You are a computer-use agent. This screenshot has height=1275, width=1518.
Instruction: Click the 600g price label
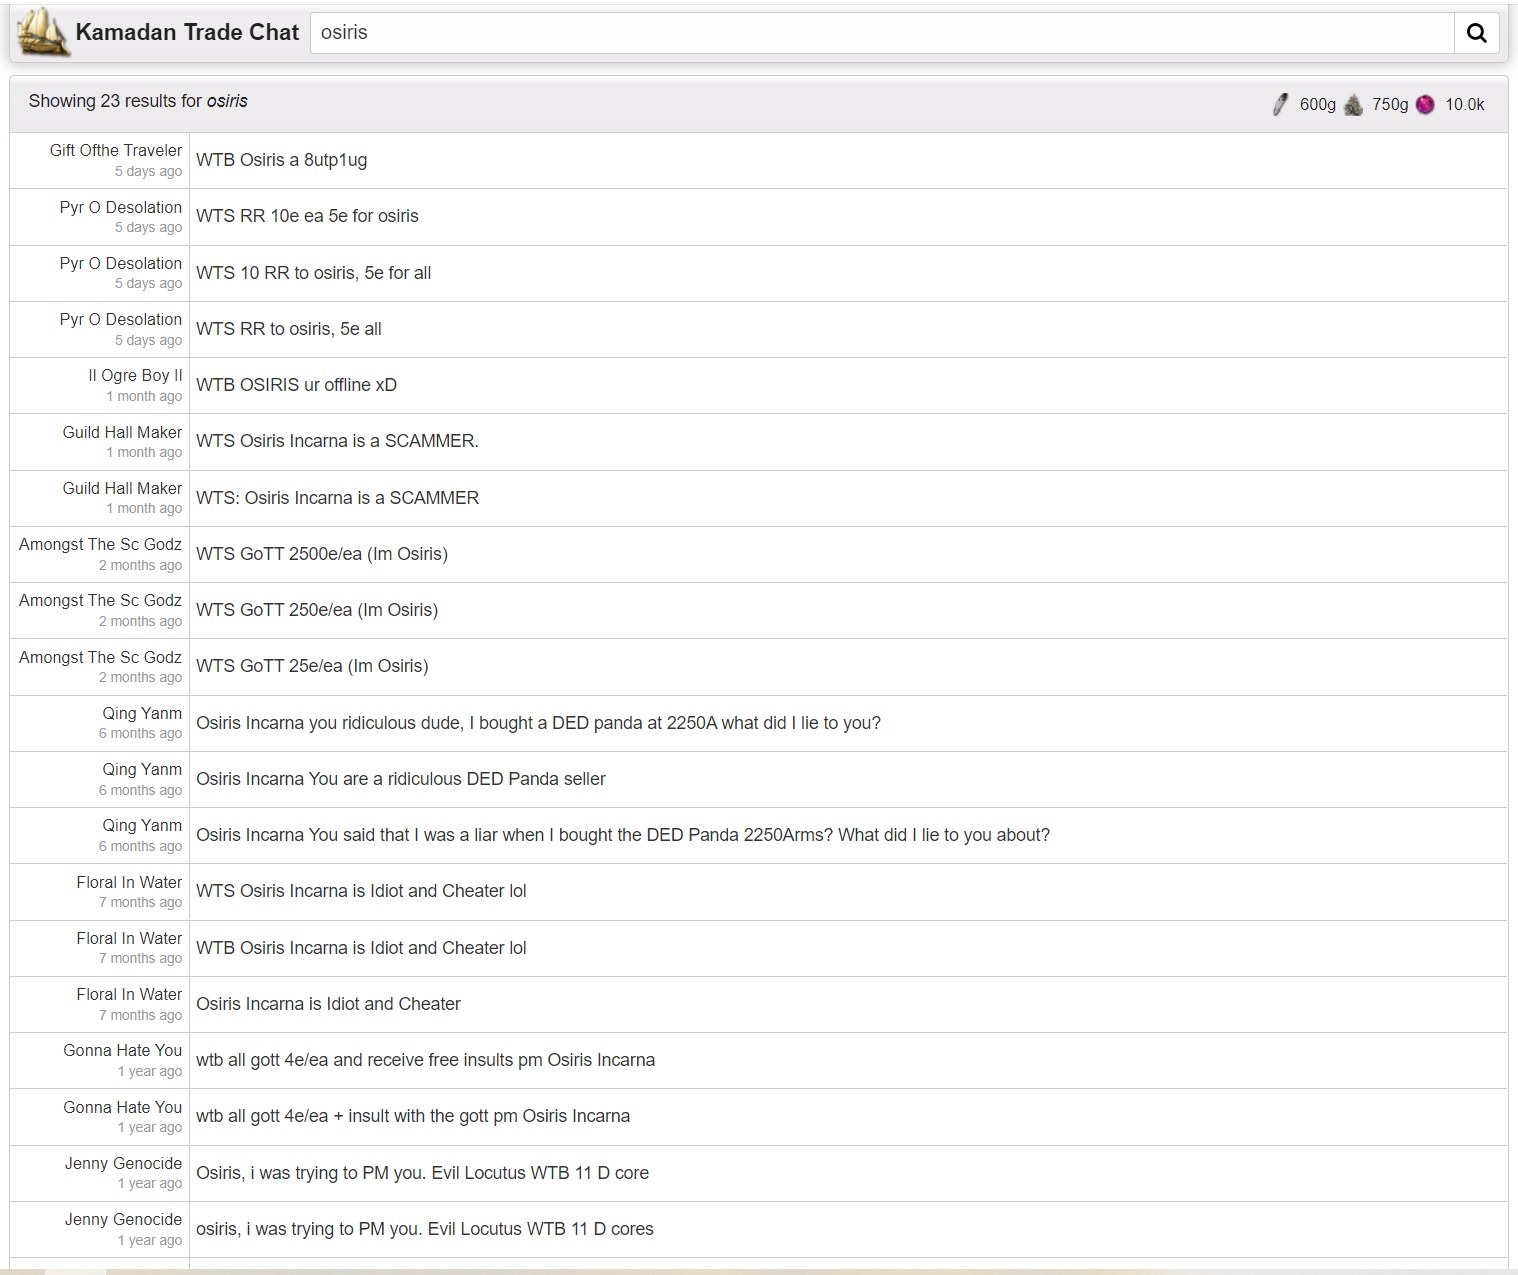tap(1317, 104)
